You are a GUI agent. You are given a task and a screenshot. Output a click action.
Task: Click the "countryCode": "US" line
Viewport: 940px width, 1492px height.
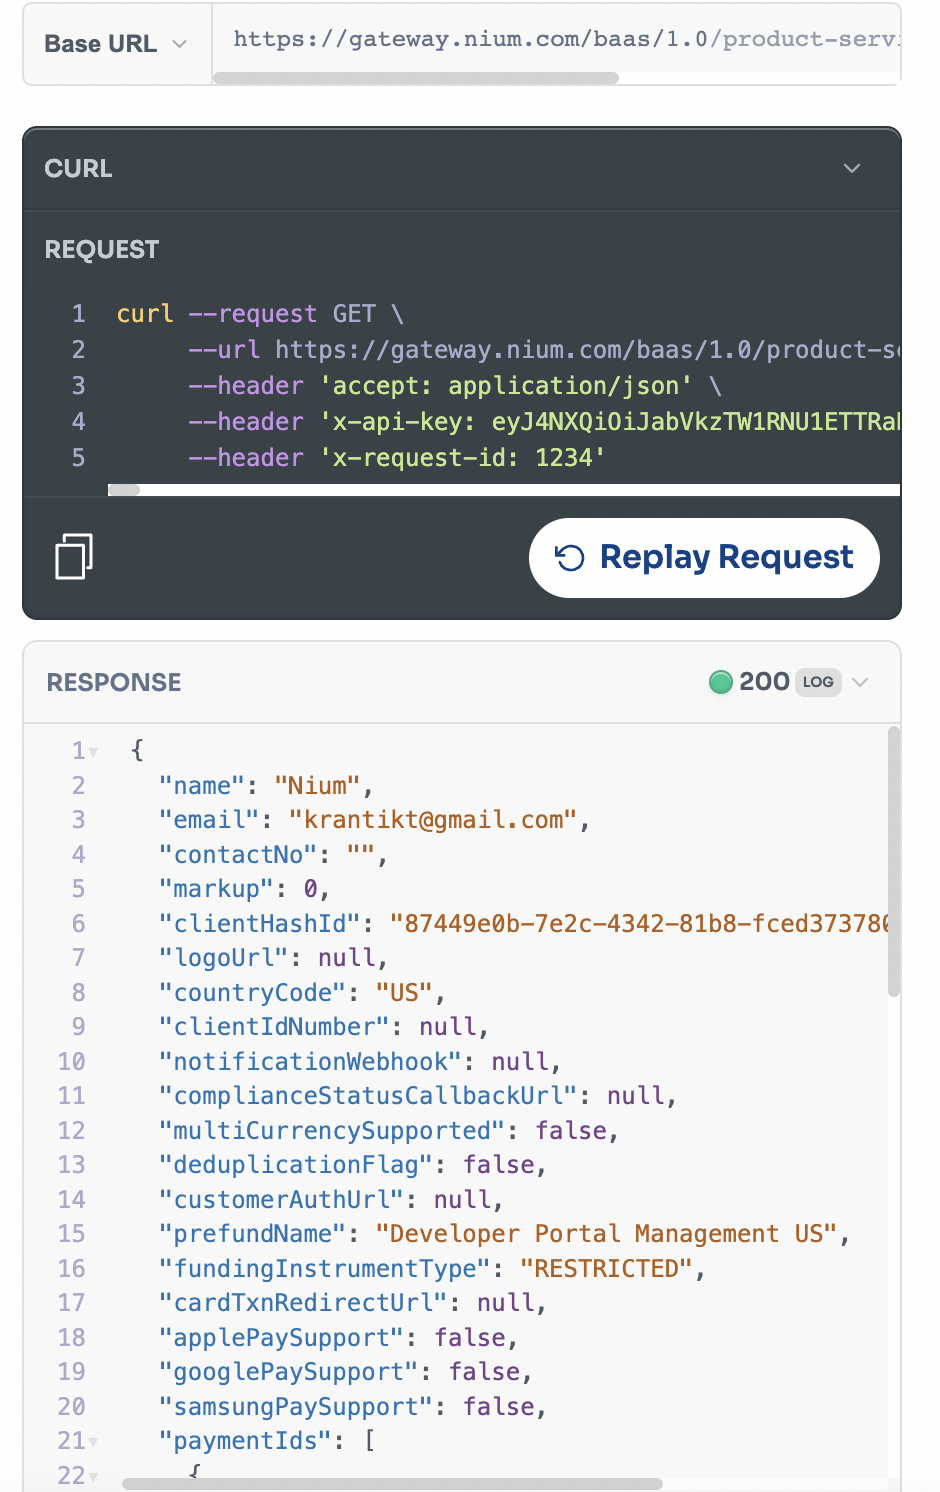coord(302,993)
